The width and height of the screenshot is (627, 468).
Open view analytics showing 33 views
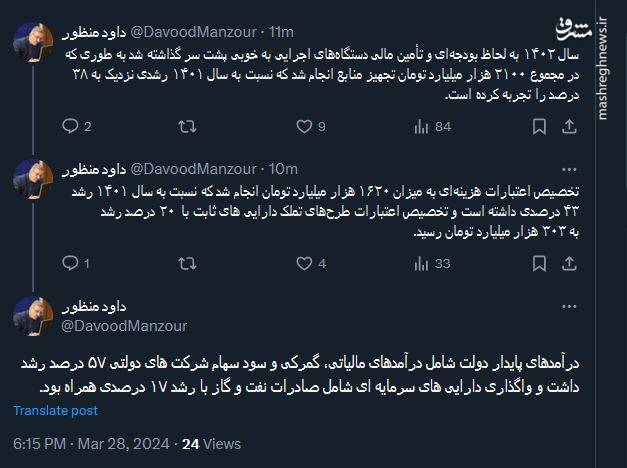pos(420,264)
